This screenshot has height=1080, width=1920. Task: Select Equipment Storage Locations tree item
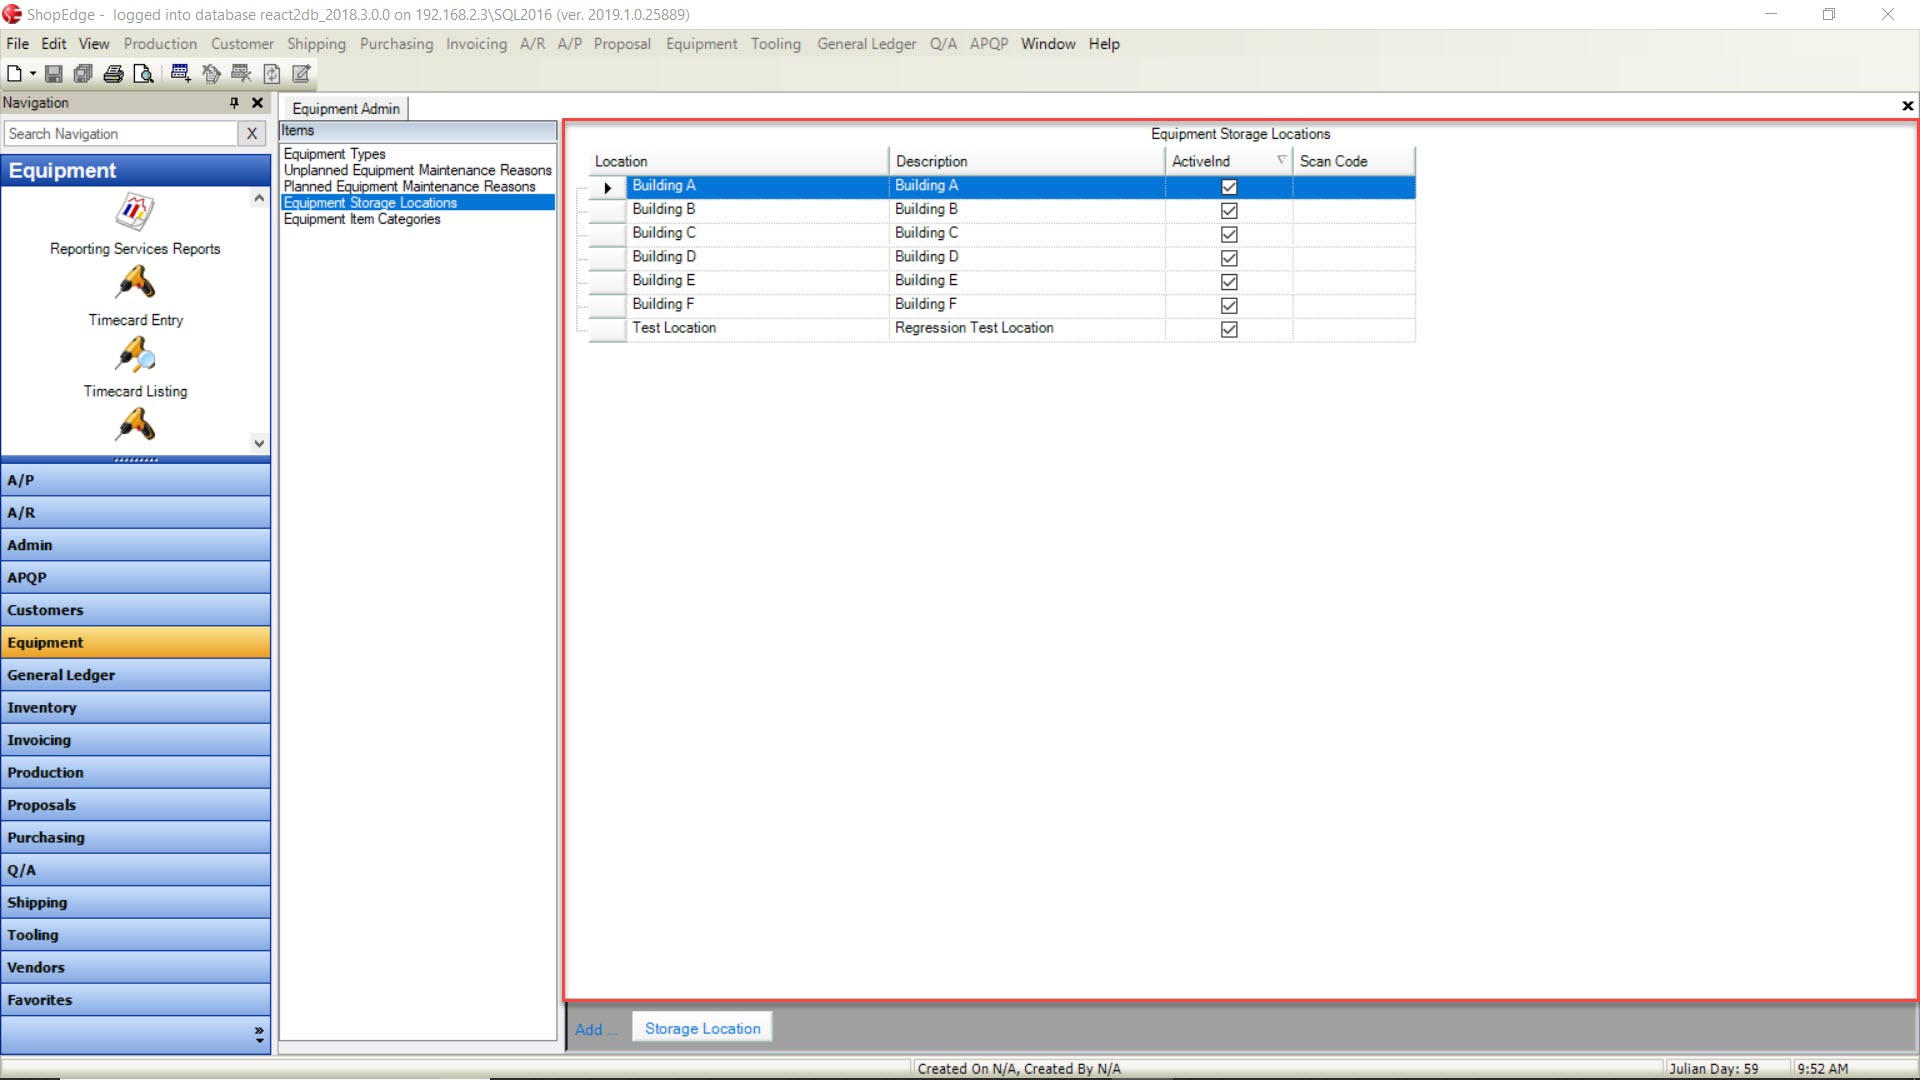point(369,202)
